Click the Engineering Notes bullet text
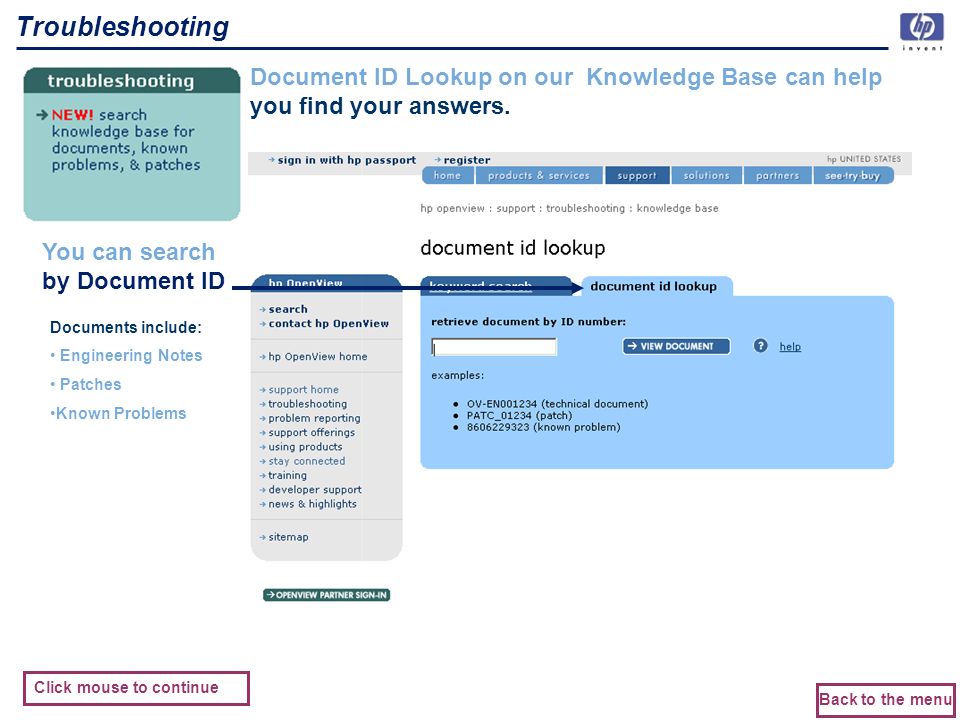Screen dimensions: 960x720 pyautogui.click(x=130, y=356)
